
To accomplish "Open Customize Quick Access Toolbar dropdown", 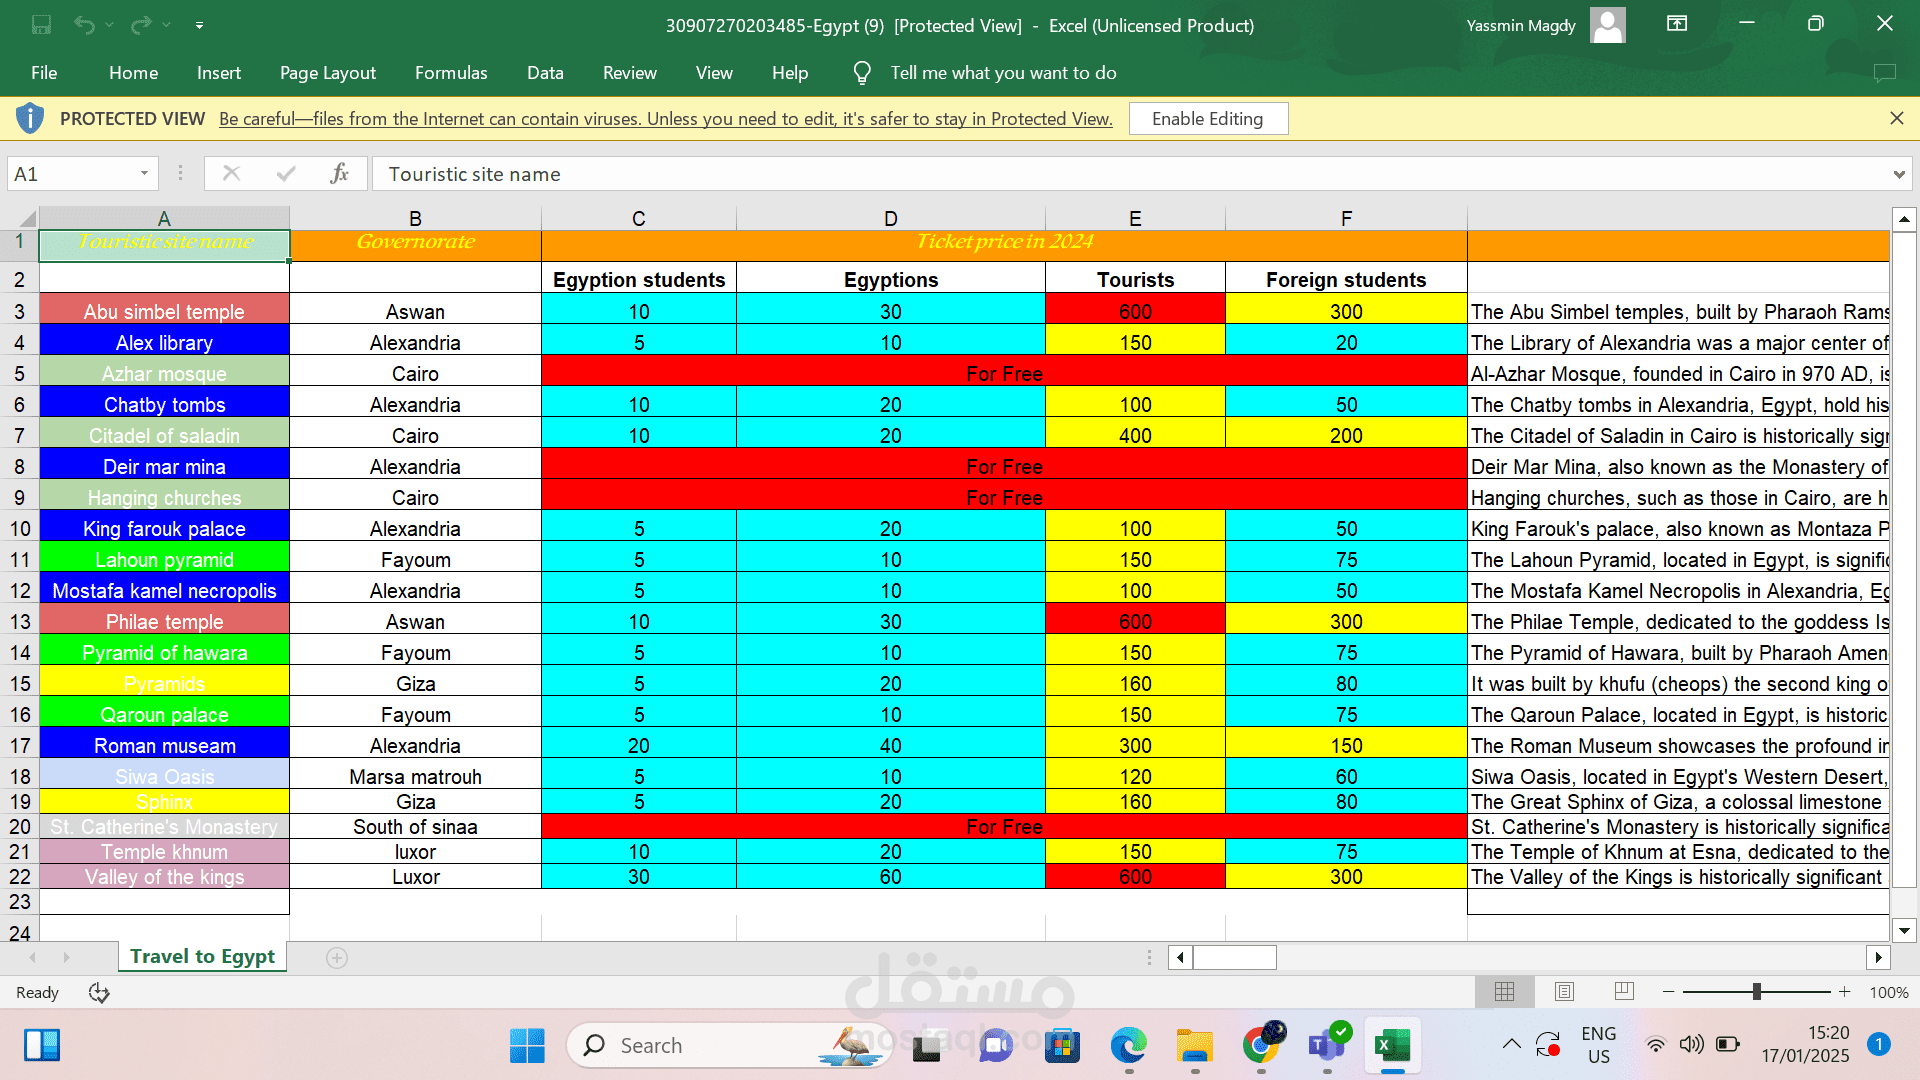I will pos(199,25).
